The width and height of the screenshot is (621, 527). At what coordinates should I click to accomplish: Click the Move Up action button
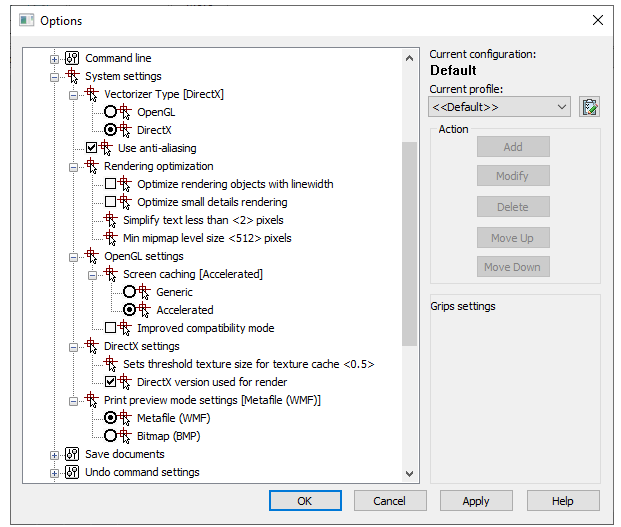[x=513, y=238]
